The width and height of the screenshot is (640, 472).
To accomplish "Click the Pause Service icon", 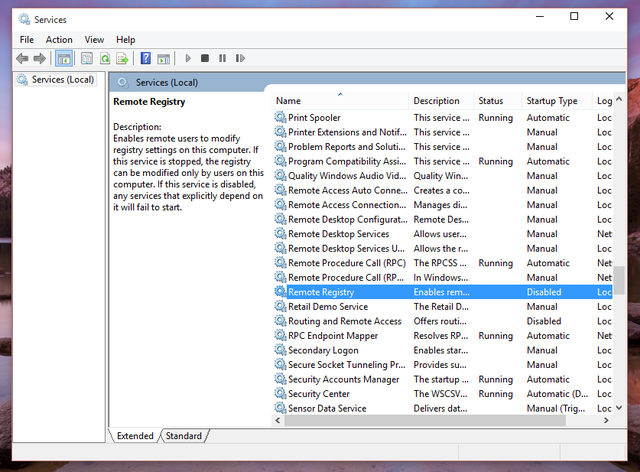I will point(222,58).
